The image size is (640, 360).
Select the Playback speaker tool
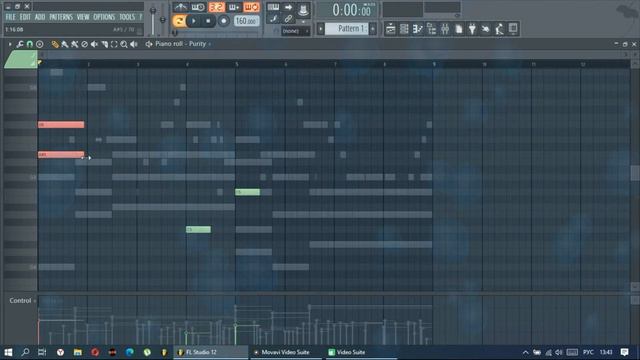pyautogui.click(x=134, y=44)
